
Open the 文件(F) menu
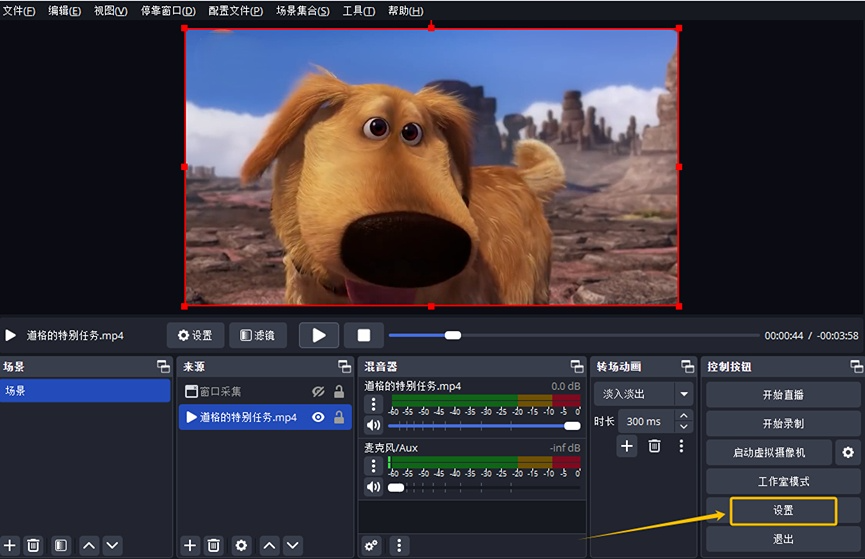(19, 10)
